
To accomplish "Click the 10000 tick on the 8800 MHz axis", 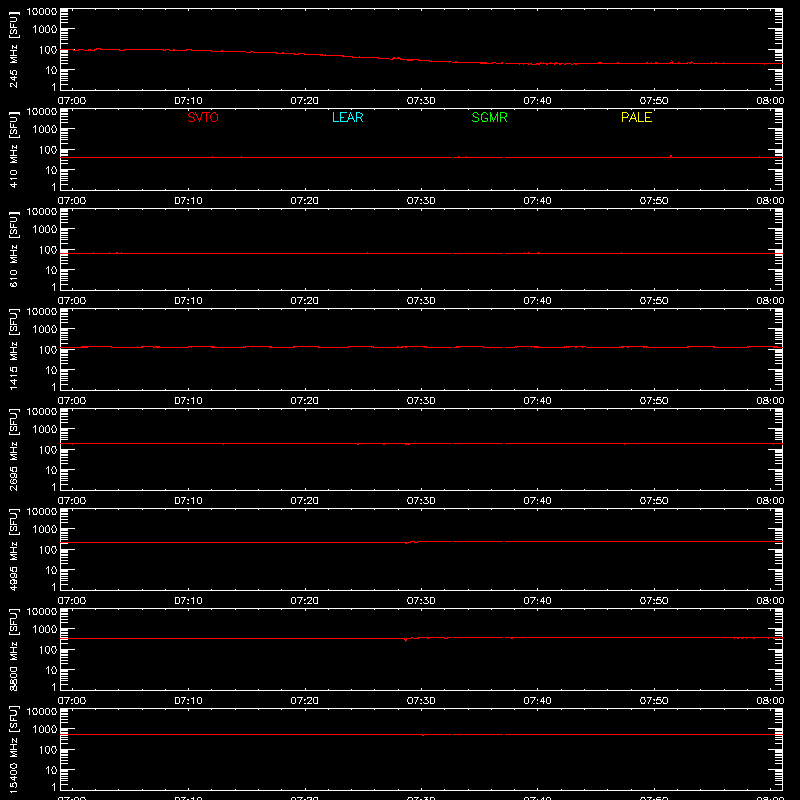I will [42, 612].
